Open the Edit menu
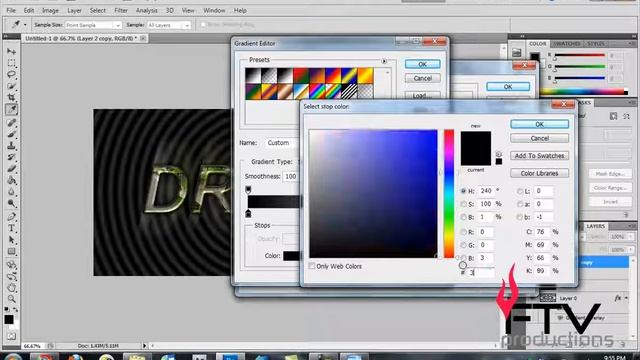The width and height of the screenshot is (640, 360). (29, 10)
